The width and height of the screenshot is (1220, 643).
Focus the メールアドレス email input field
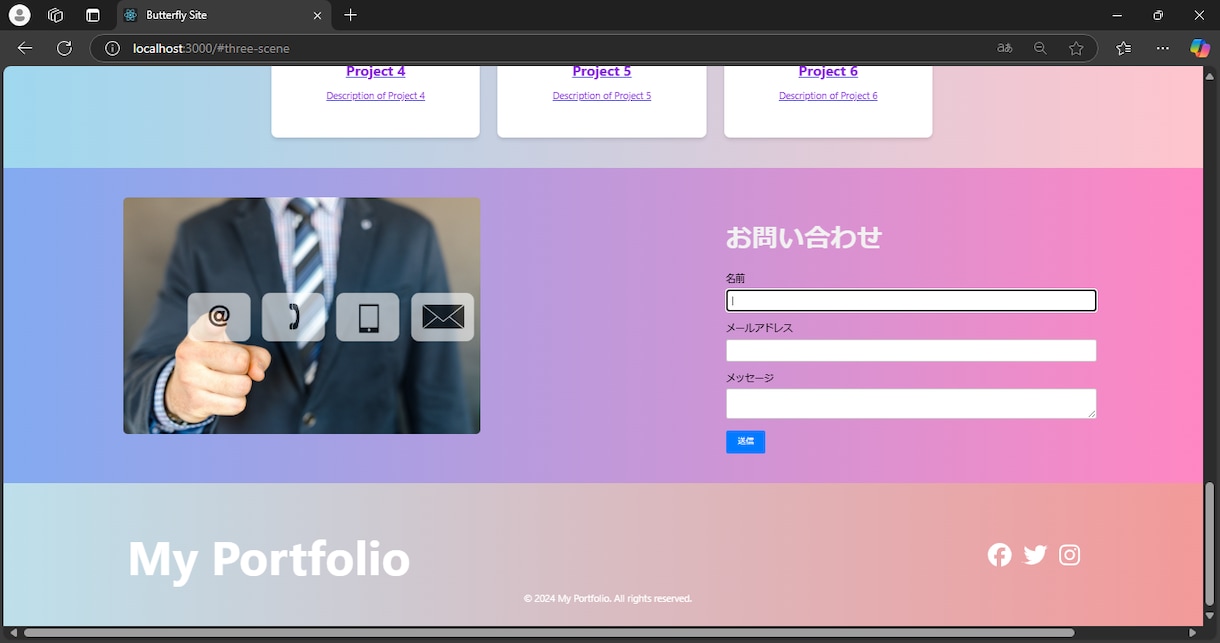911,350
